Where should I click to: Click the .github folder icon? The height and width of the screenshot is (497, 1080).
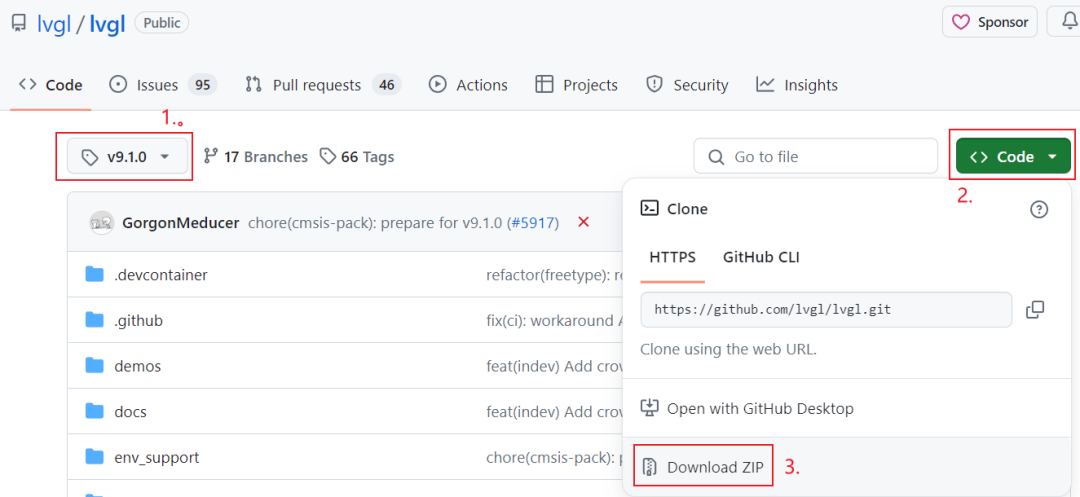[x=94, y=320]
